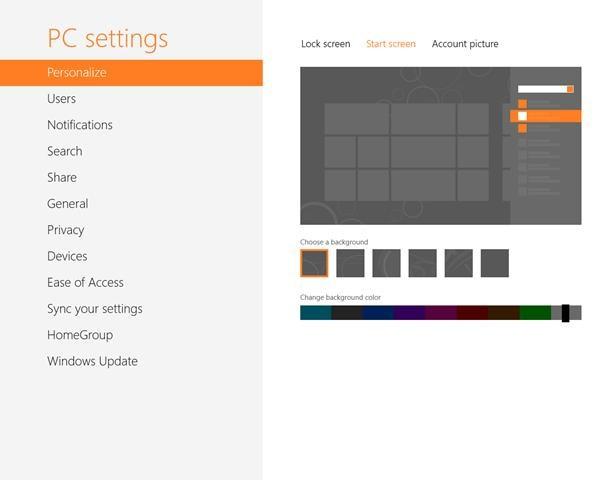Select the Start screen tab
Screen dimensions: 600x480
pos(391,44)
